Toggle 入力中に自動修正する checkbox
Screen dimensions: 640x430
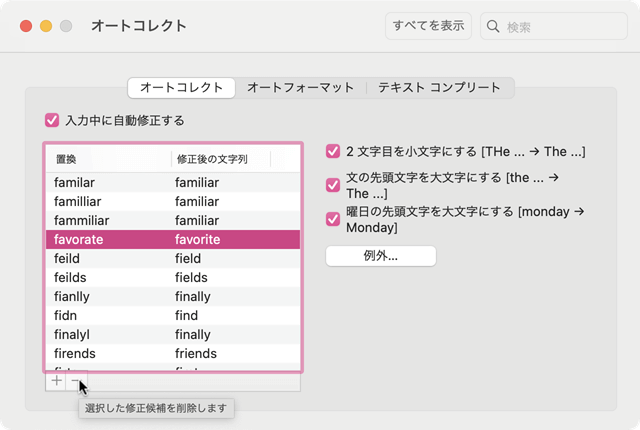tap(53, 120)
